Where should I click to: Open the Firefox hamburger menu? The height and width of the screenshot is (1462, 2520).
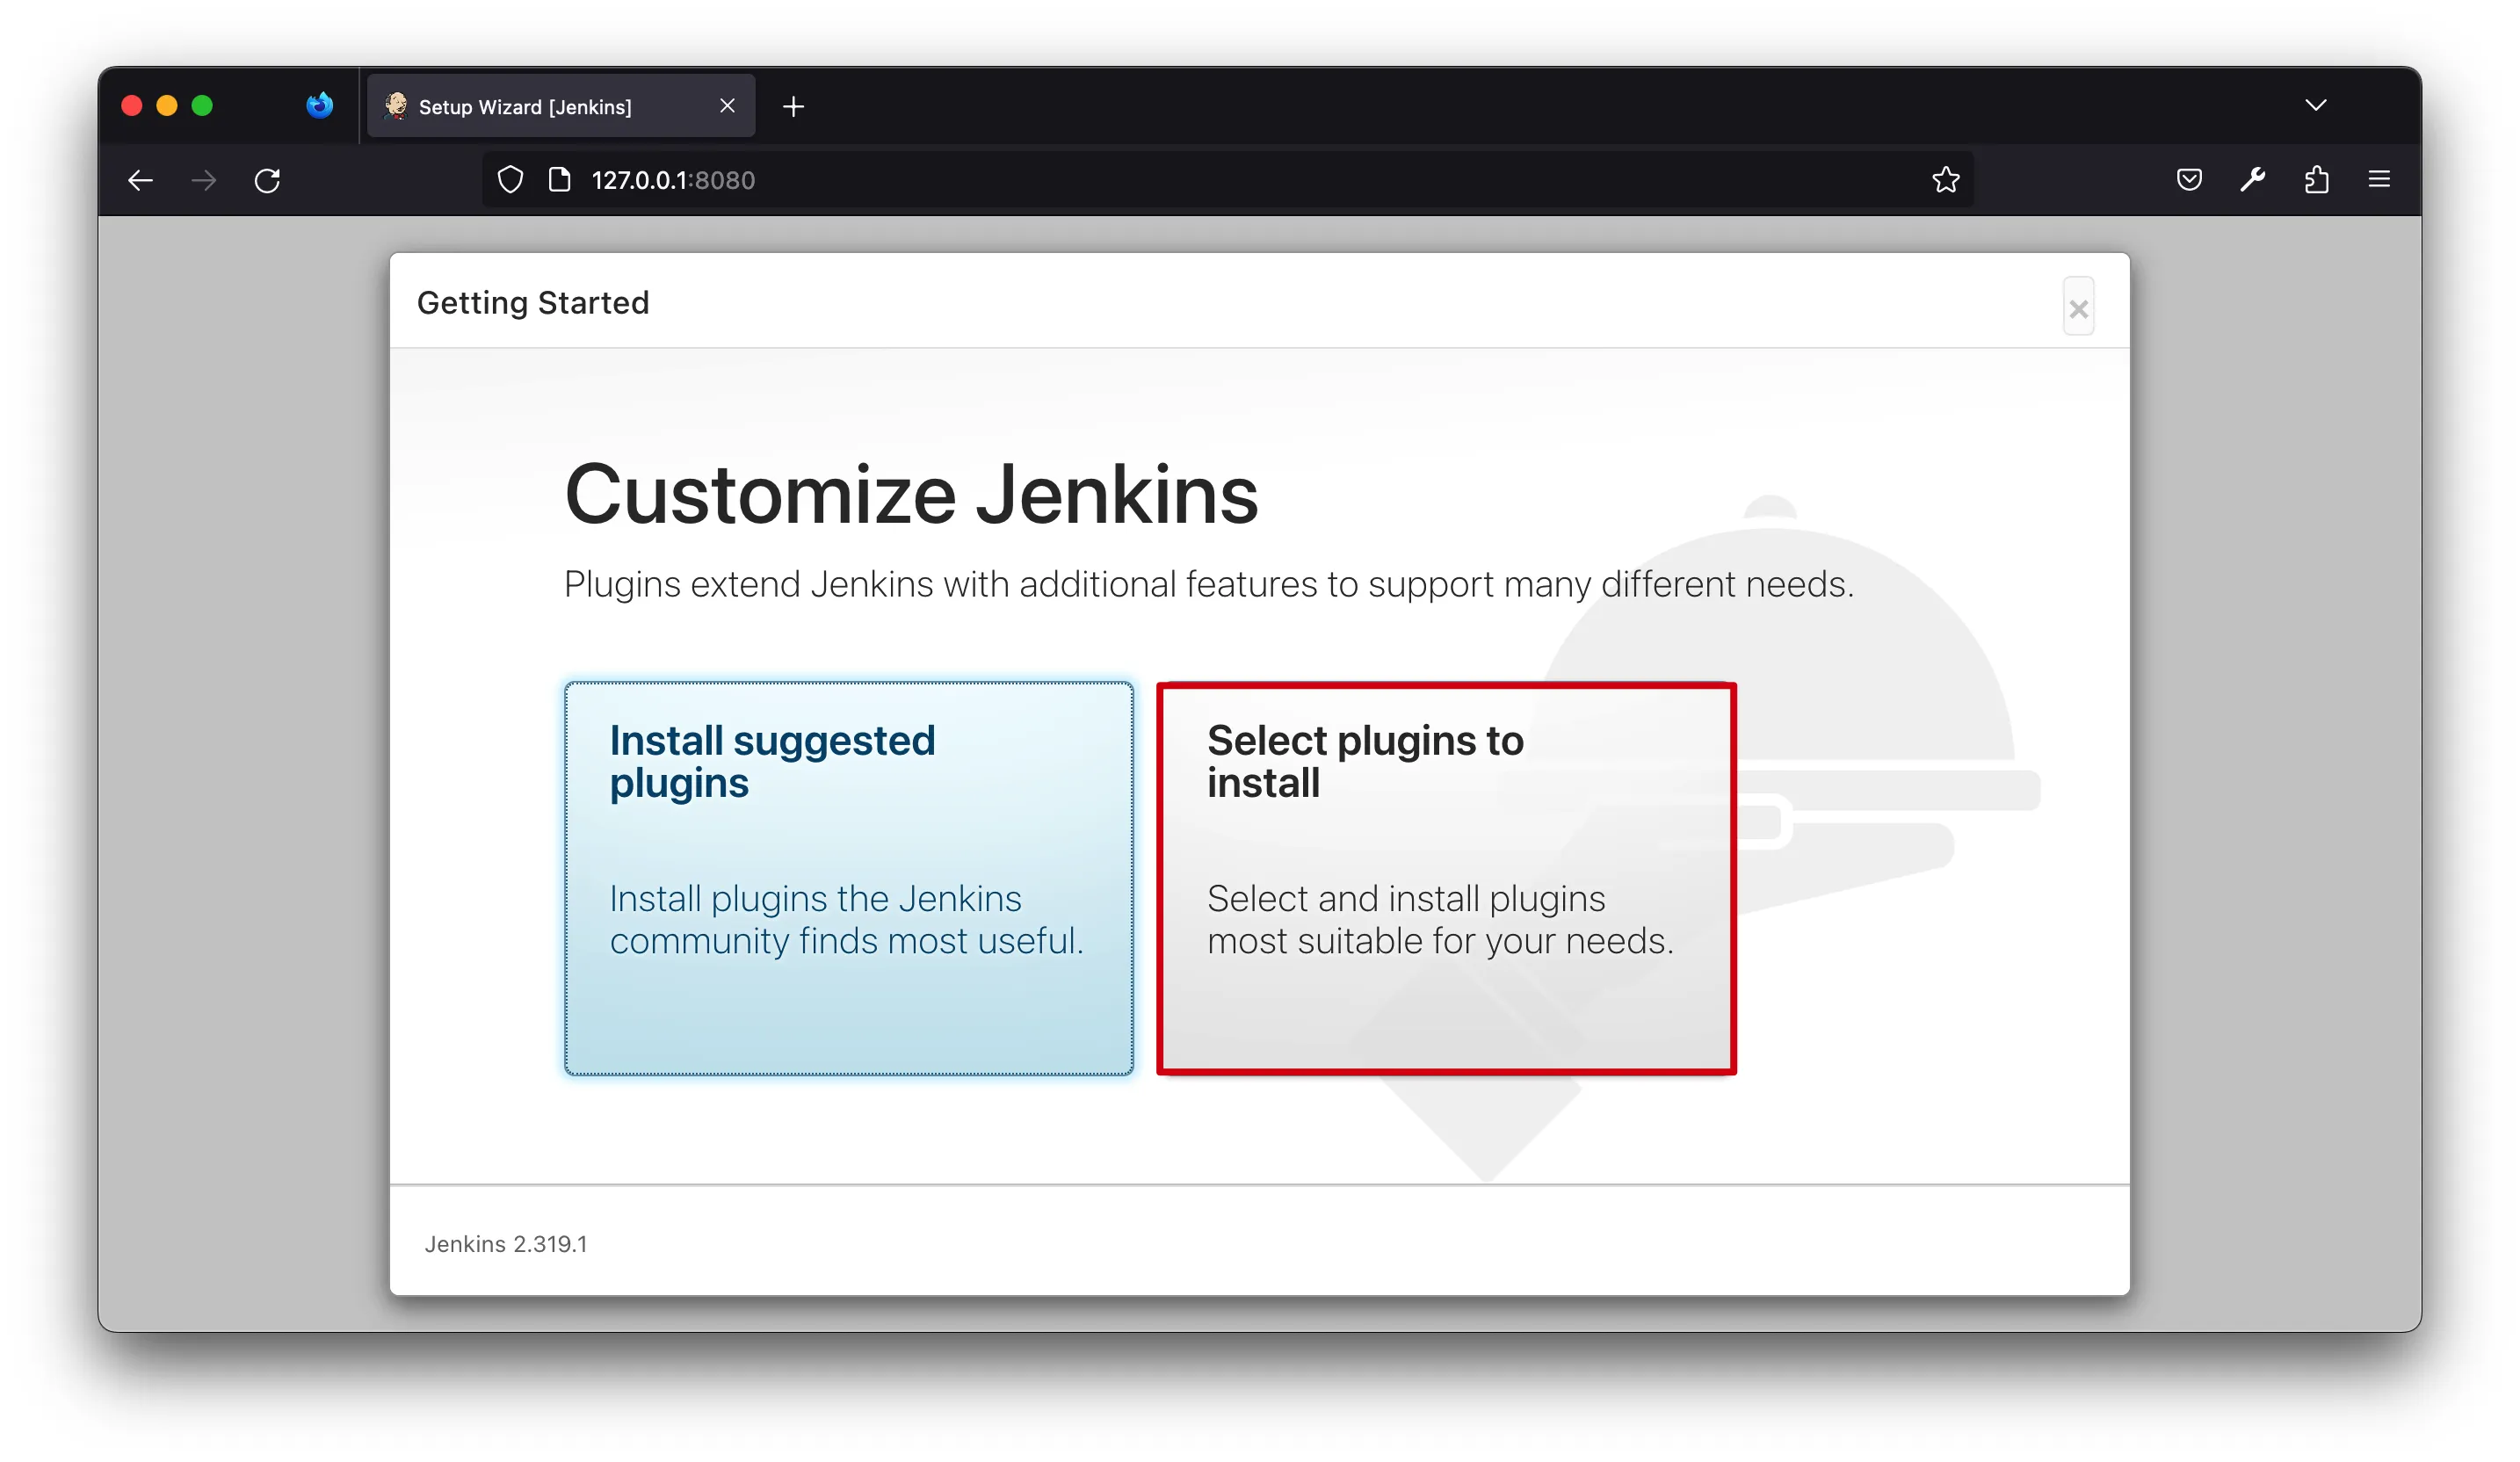click(2379, 180)
